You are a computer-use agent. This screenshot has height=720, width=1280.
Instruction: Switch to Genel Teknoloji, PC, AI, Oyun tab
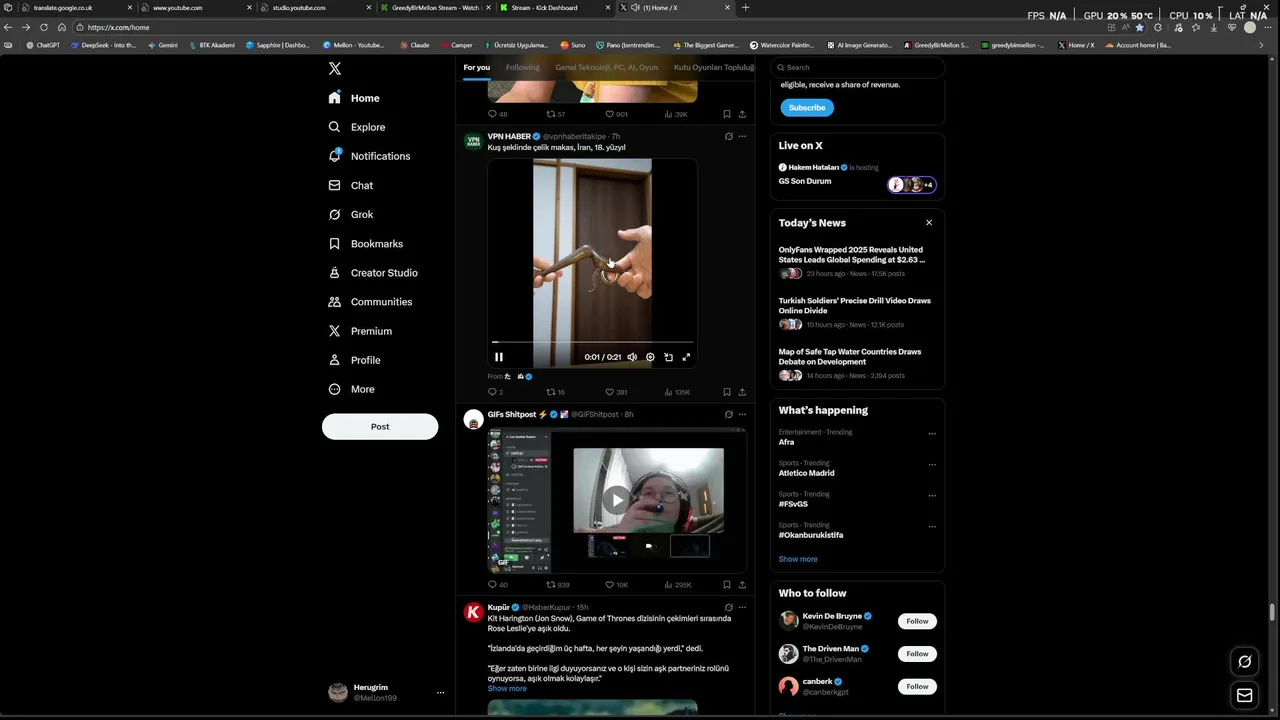click(x=607, y=68)
